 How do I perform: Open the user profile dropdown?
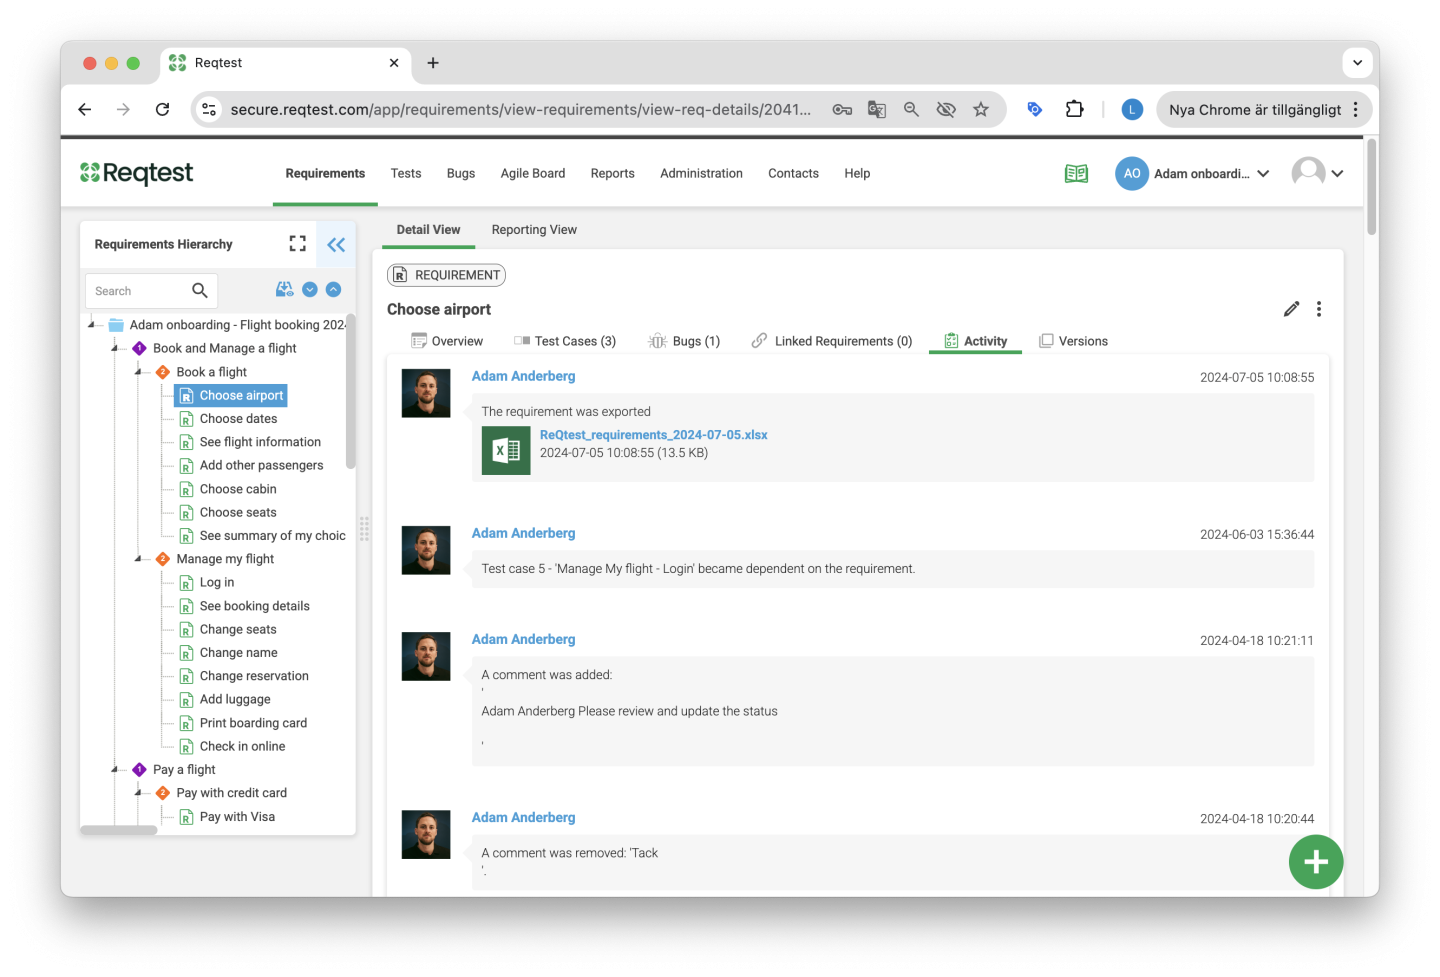pos(1317,173)
